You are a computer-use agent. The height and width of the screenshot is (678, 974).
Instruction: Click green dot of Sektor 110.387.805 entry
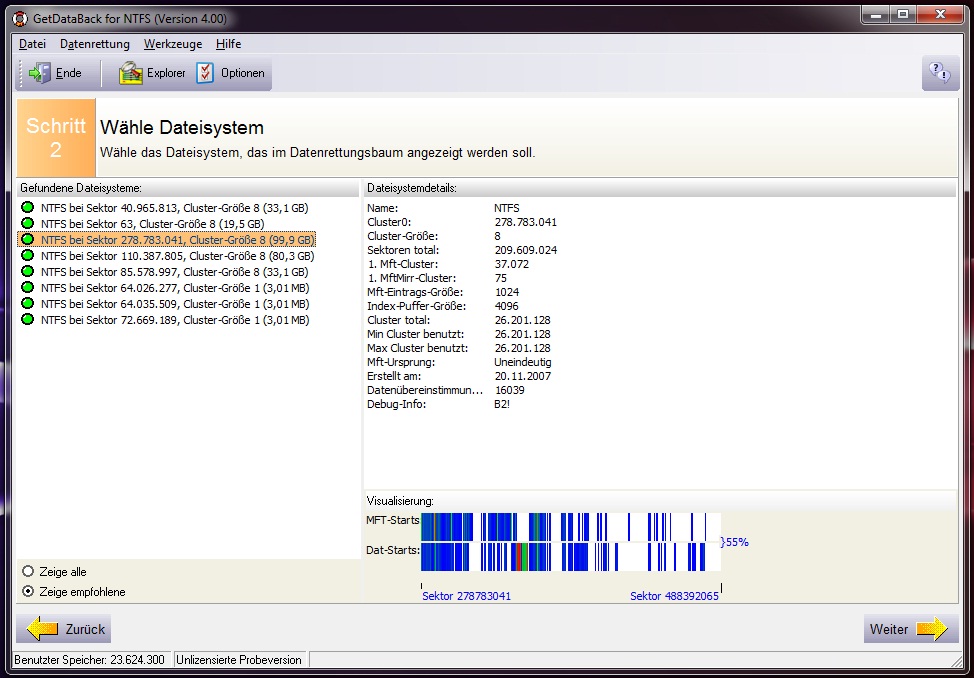point(27,255)
